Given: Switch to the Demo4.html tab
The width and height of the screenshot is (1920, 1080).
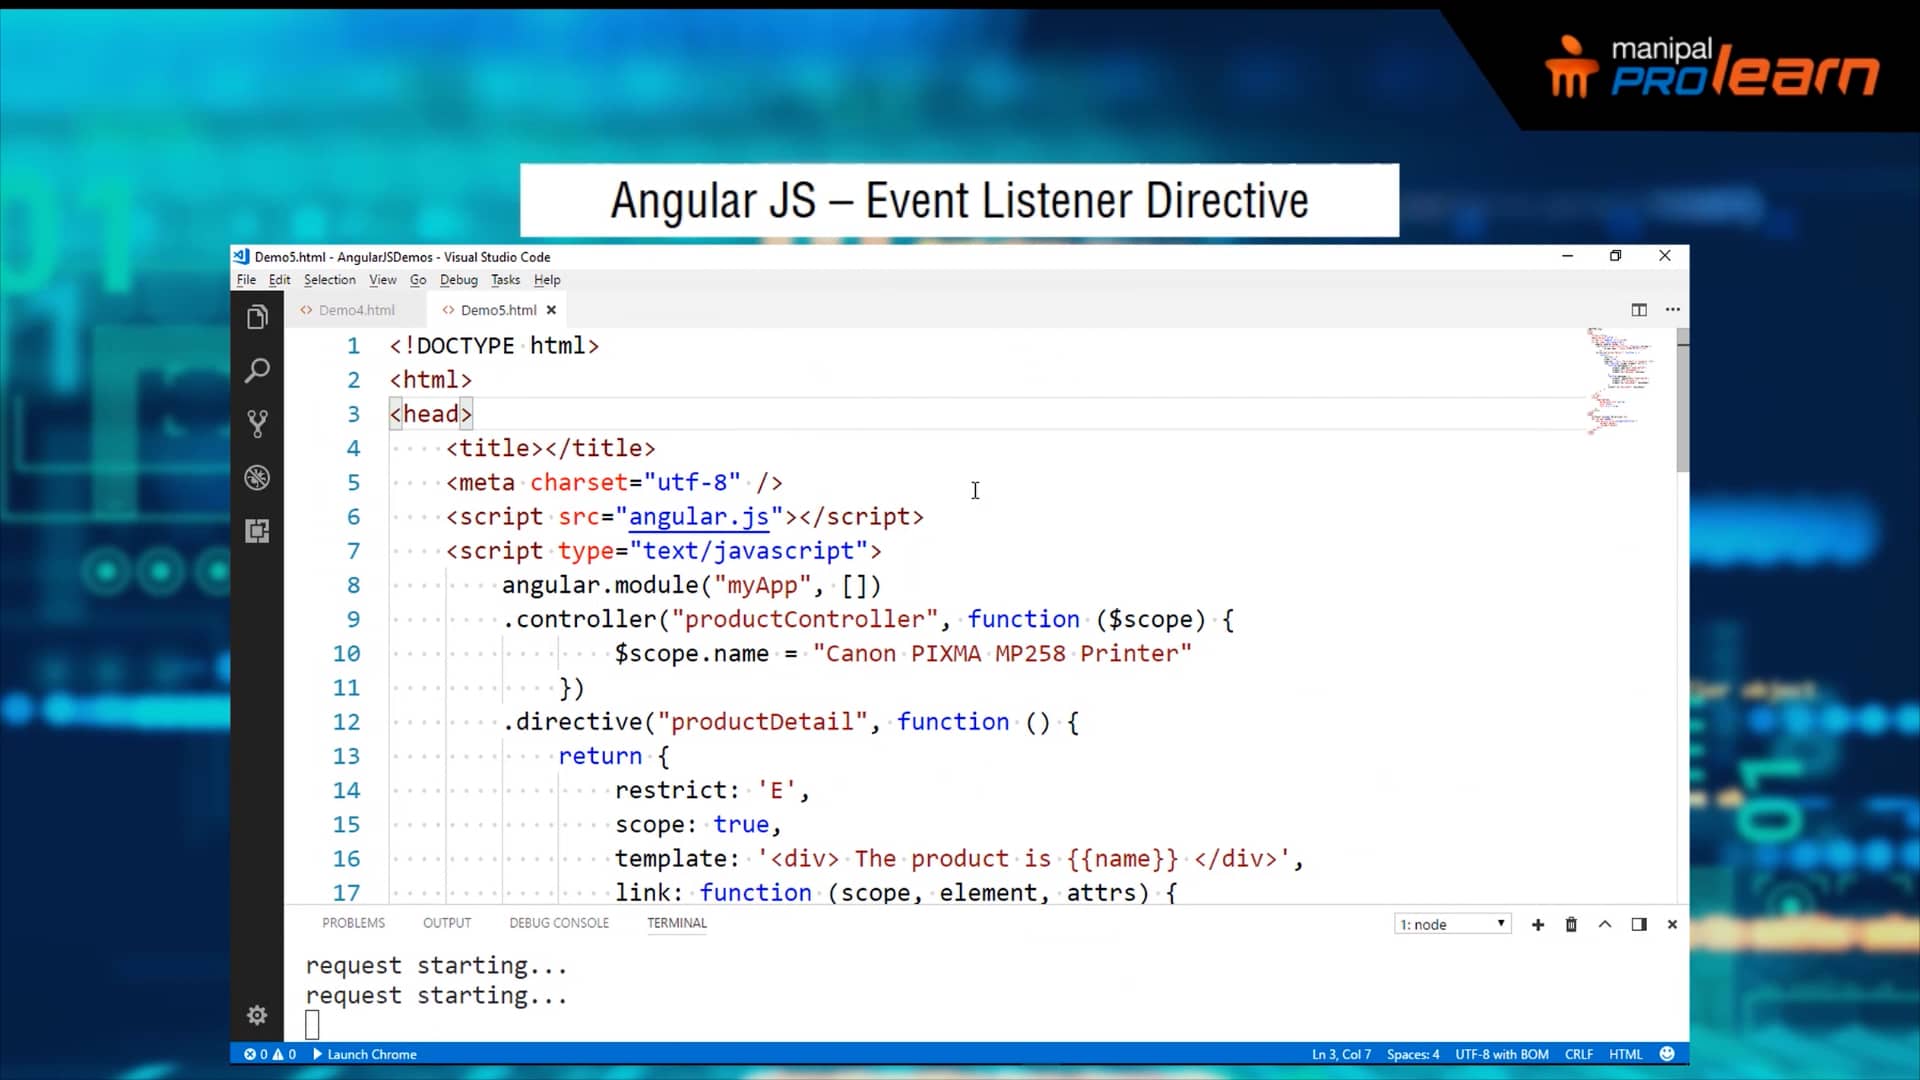Looking at the screenshot, I should point(356,310).
